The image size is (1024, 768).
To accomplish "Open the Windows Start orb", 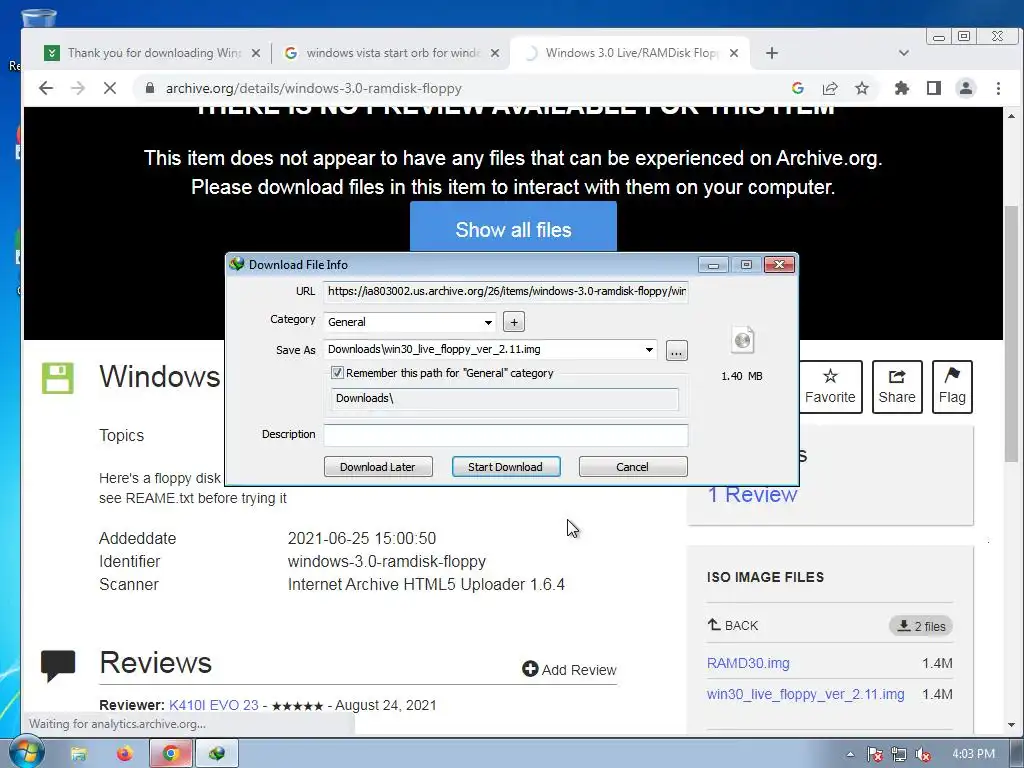I will pos(27,752).
